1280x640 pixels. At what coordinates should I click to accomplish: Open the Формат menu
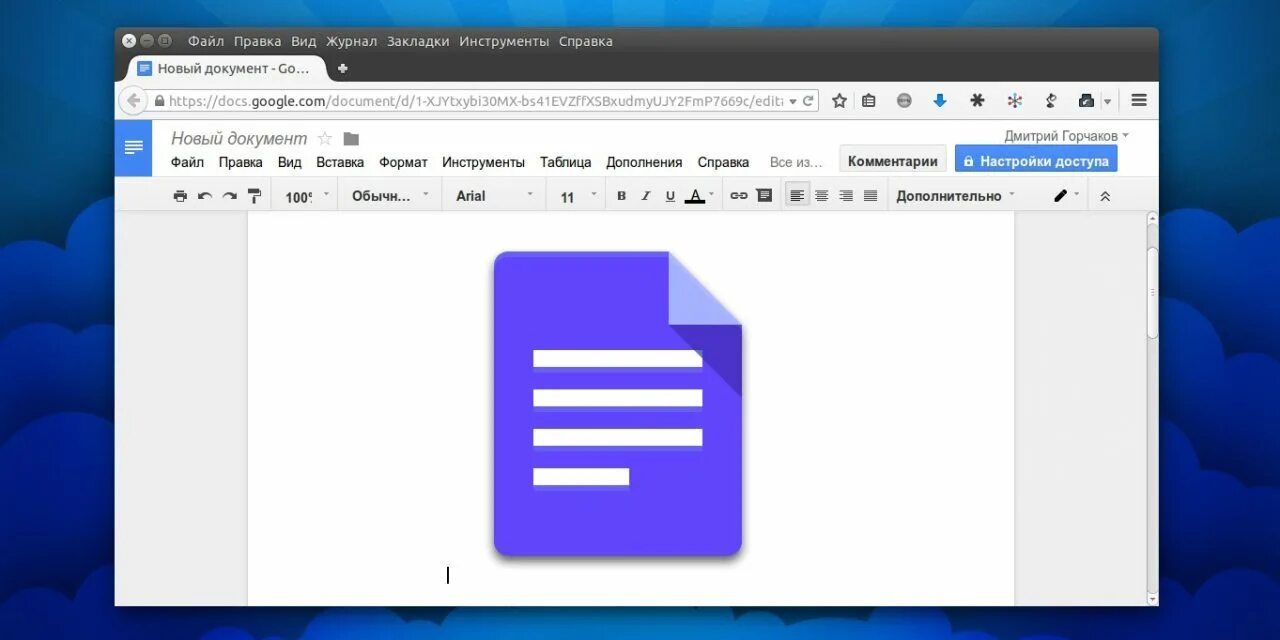point(403,162)
